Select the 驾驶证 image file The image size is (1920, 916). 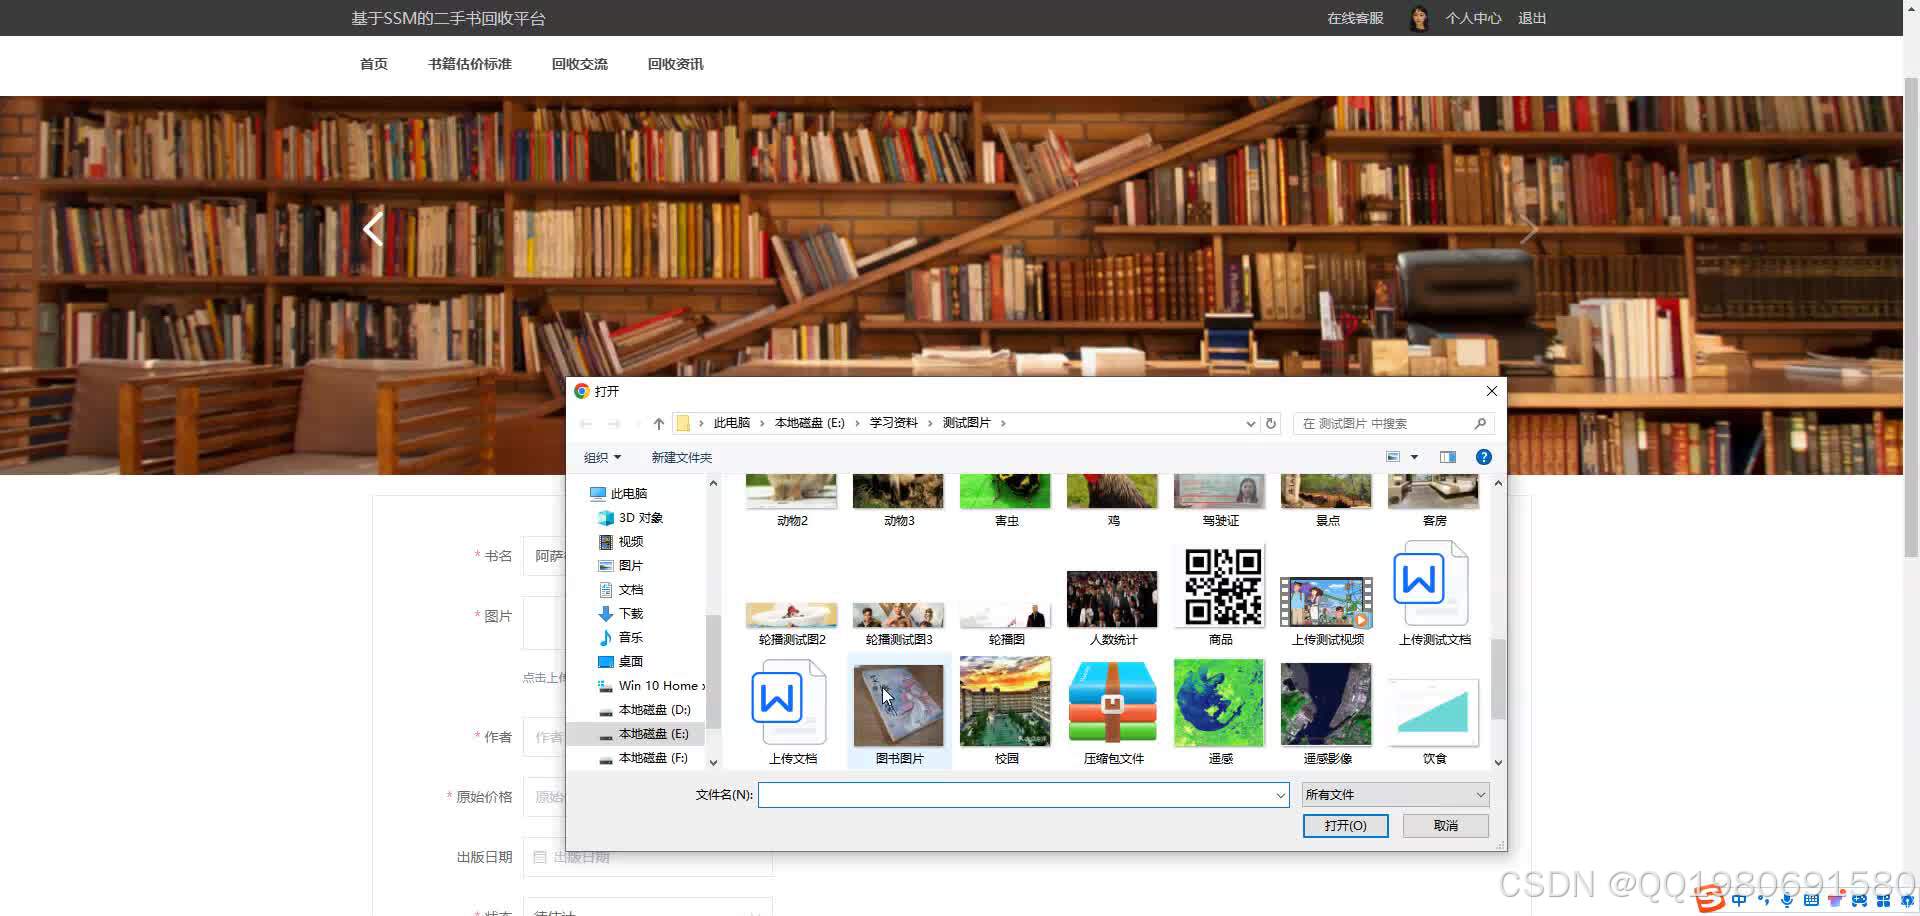1220,502
